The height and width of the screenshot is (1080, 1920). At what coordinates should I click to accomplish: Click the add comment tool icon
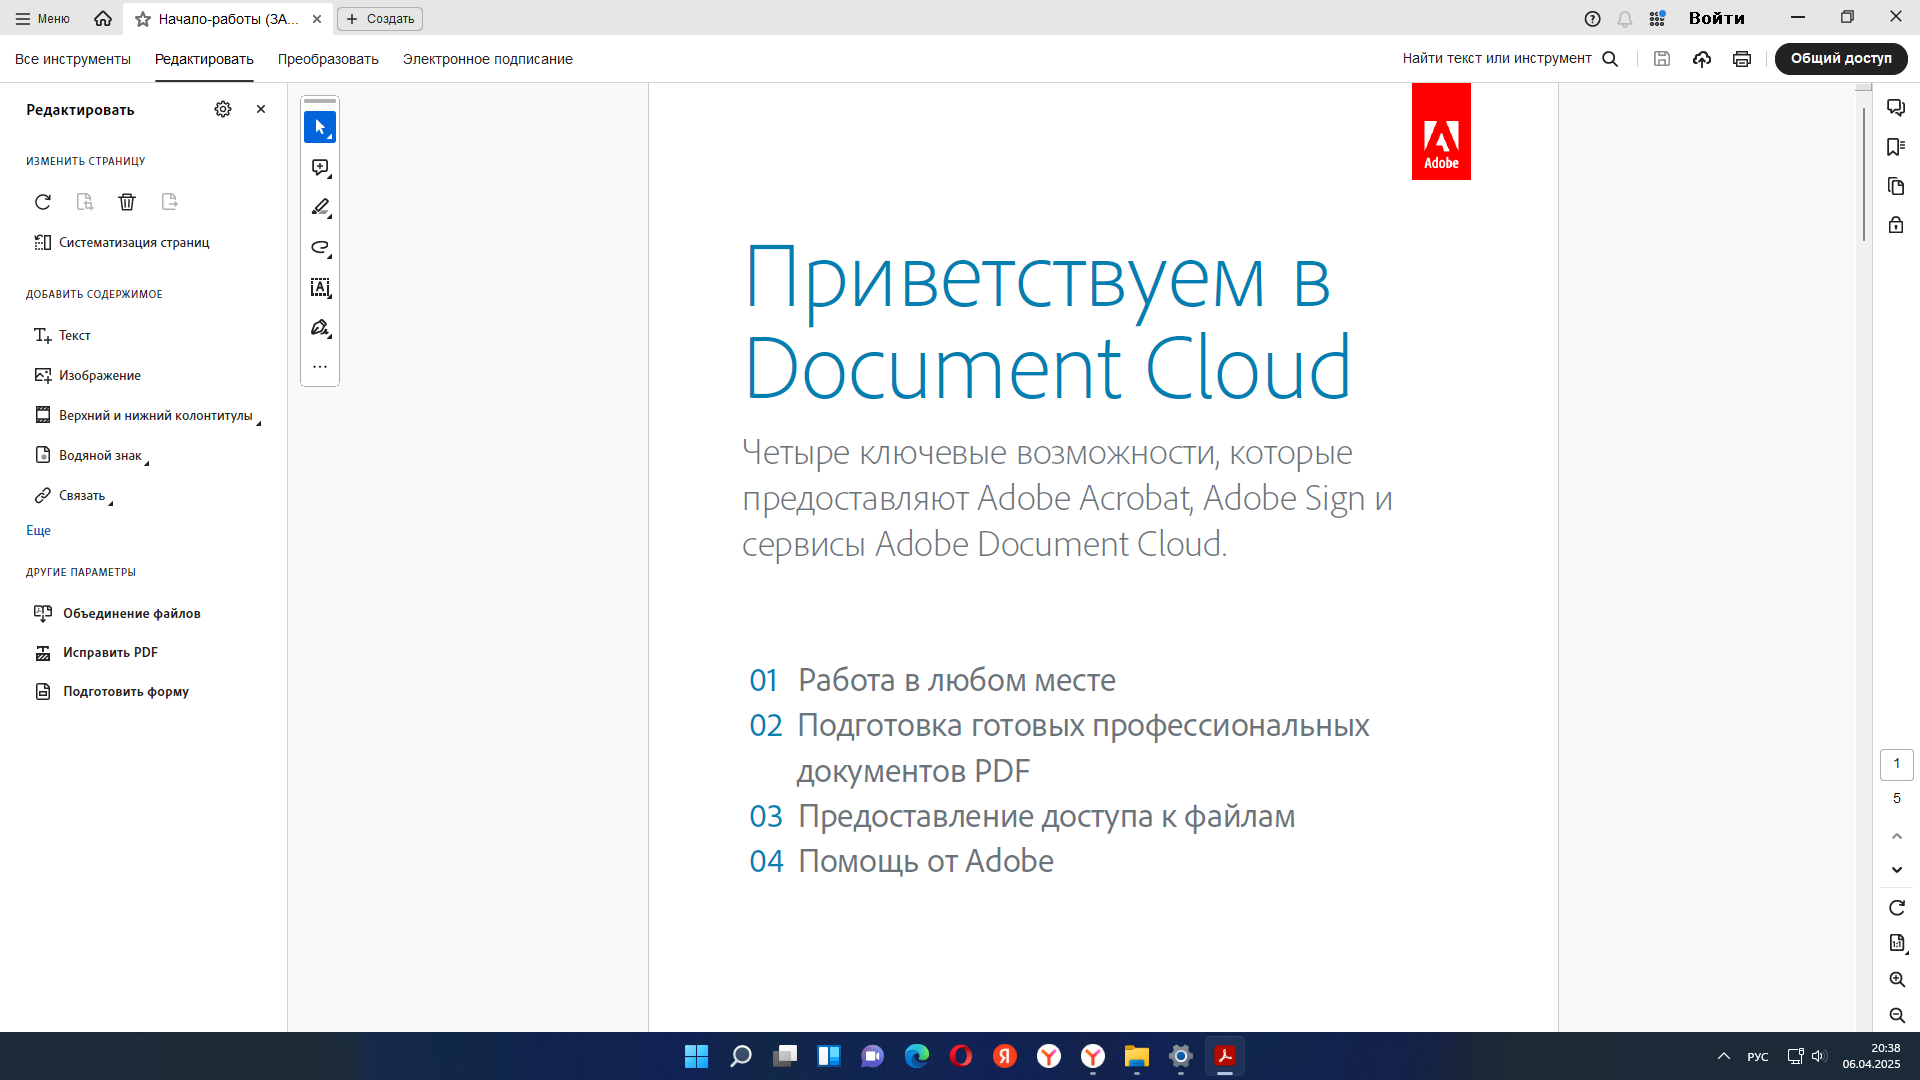click(320, 167)
